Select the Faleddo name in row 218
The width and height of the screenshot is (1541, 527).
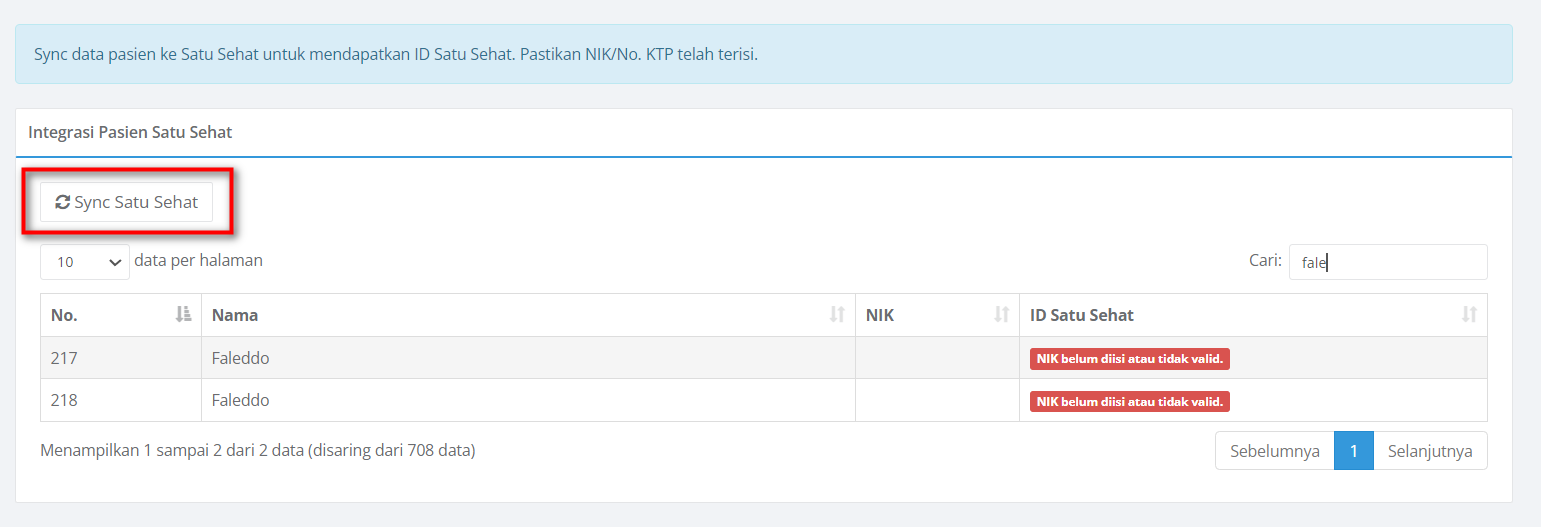241,400
